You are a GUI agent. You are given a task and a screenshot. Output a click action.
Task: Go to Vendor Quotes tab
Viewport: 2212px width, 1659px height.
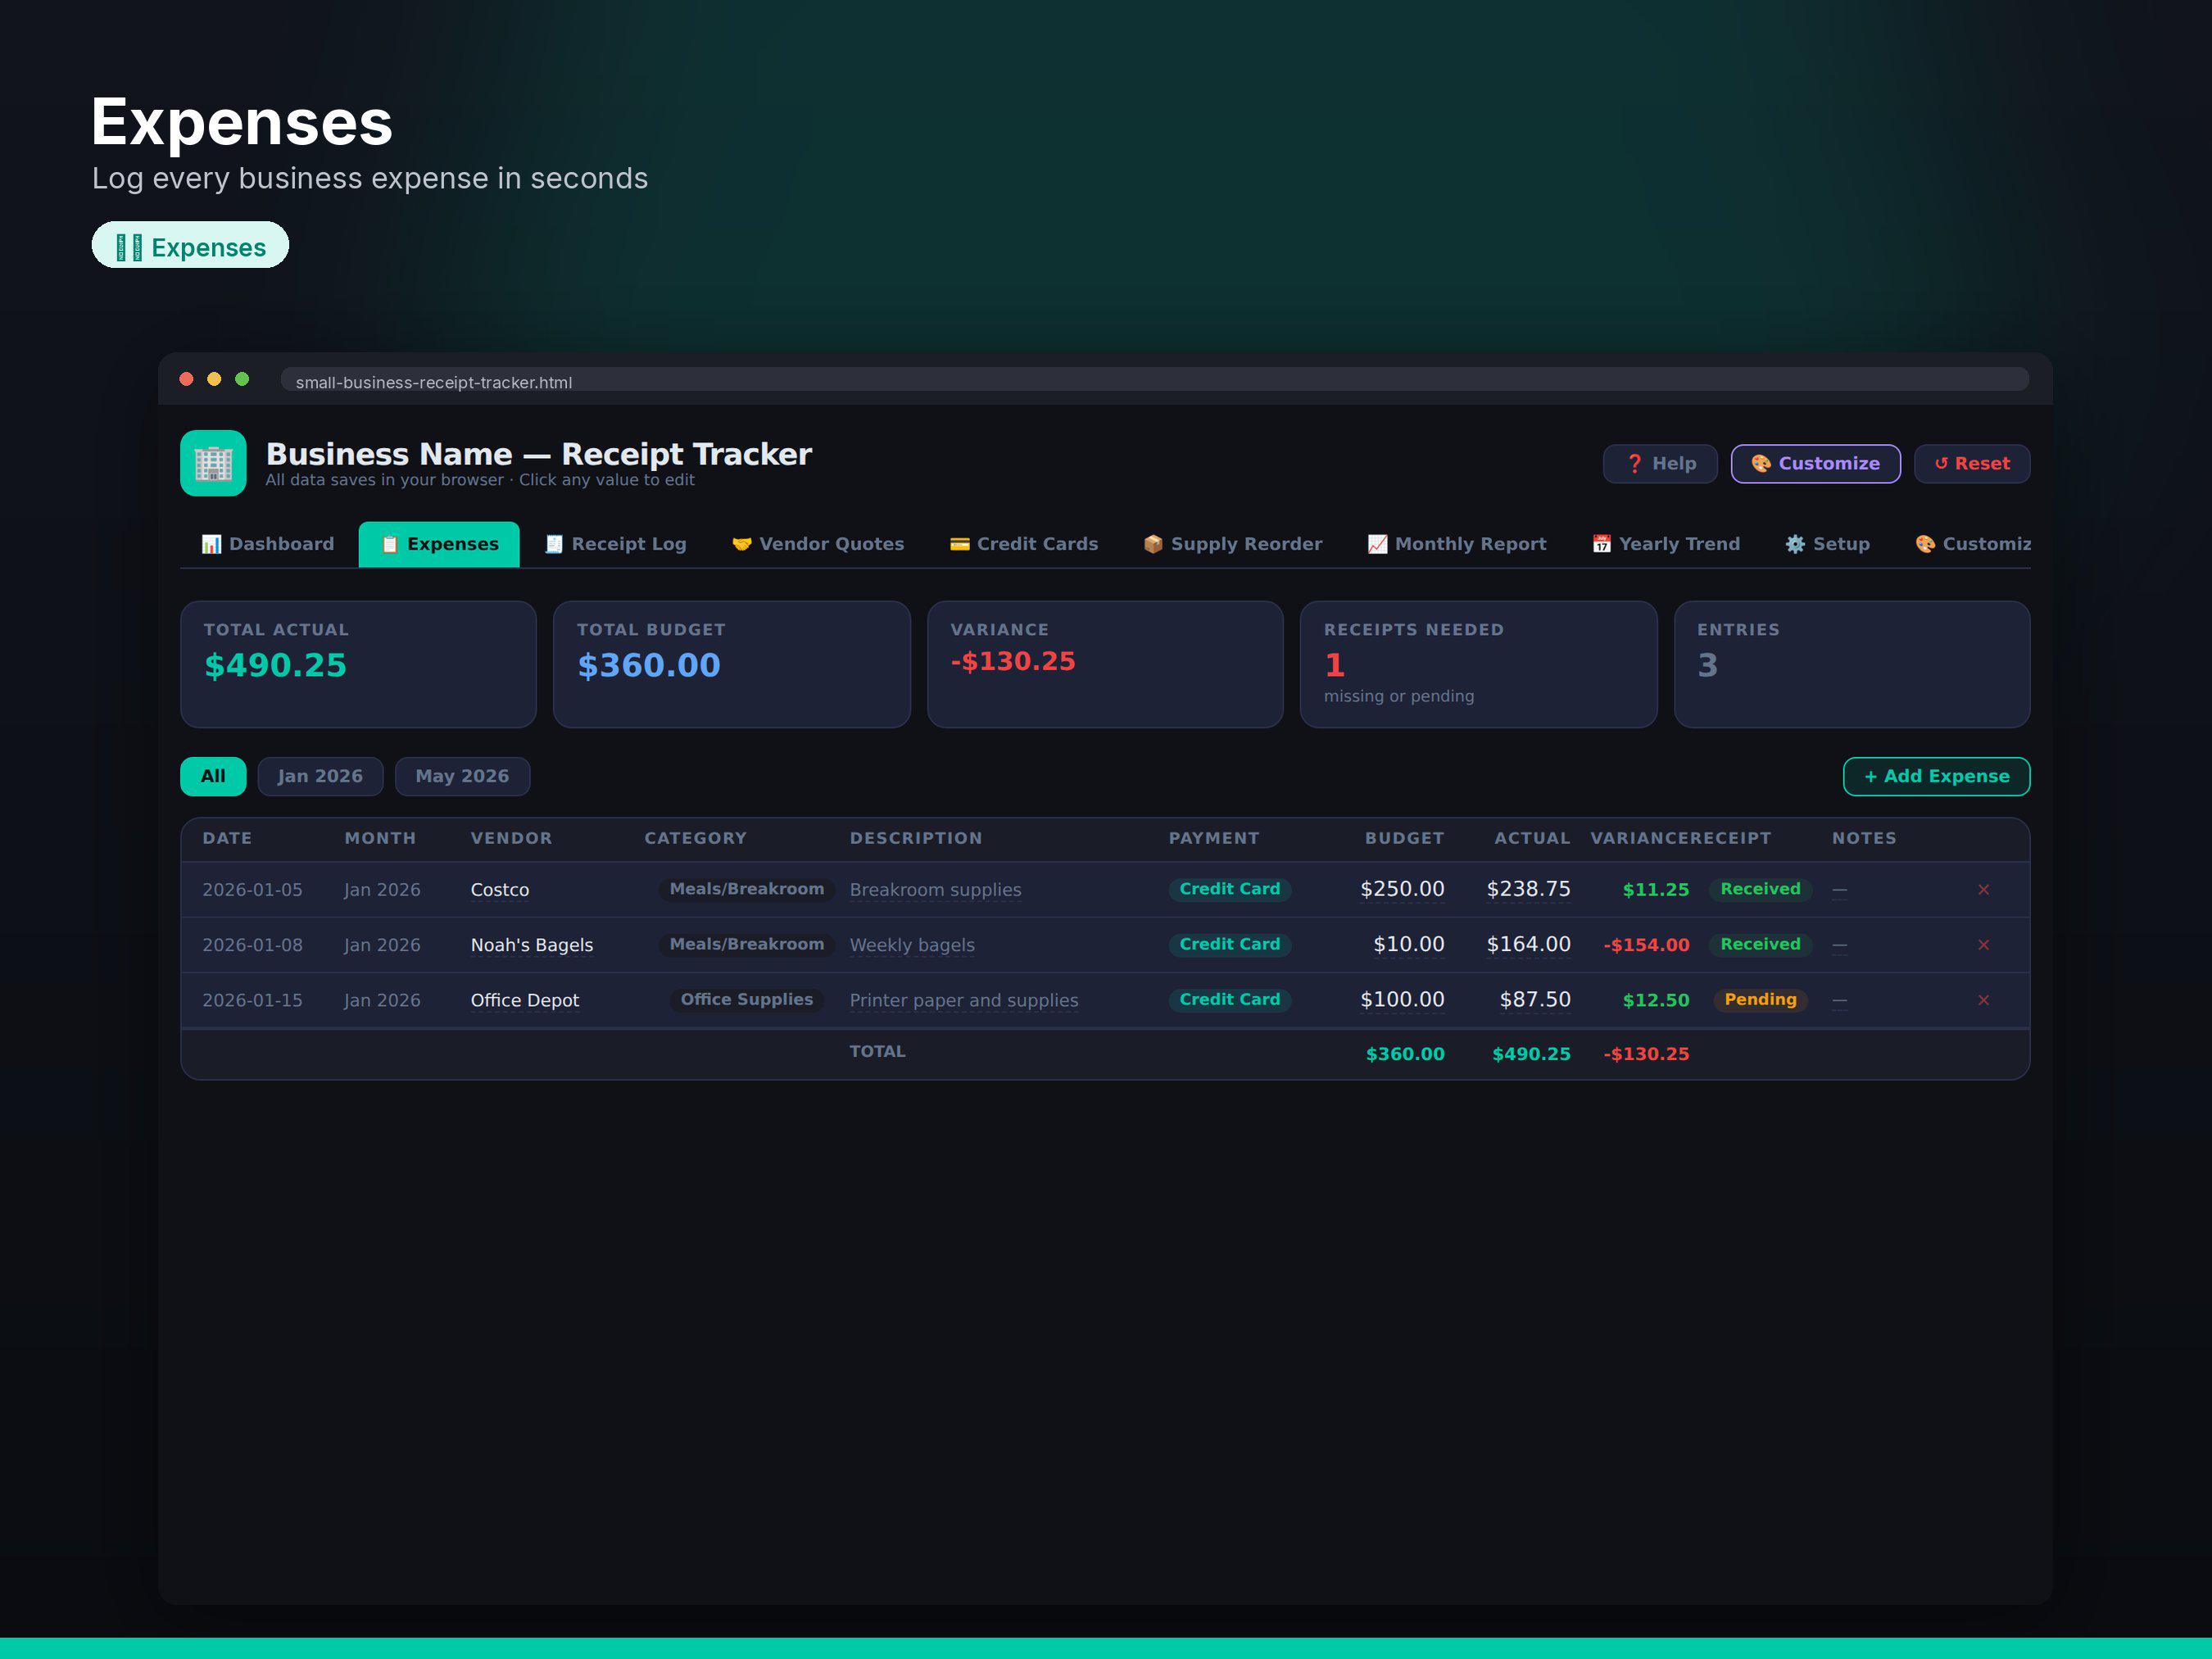[818, 544]
